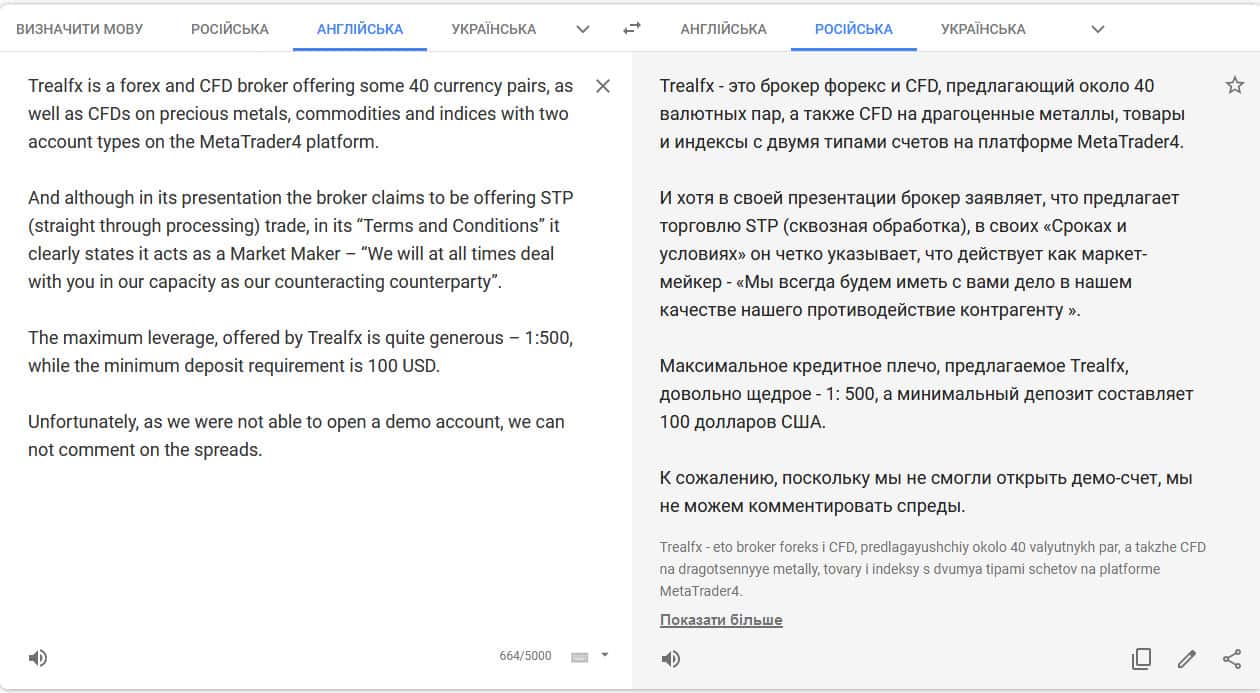Copy the translation to clipboard
Screen dimensions: 1260x693
(1141, 658)
